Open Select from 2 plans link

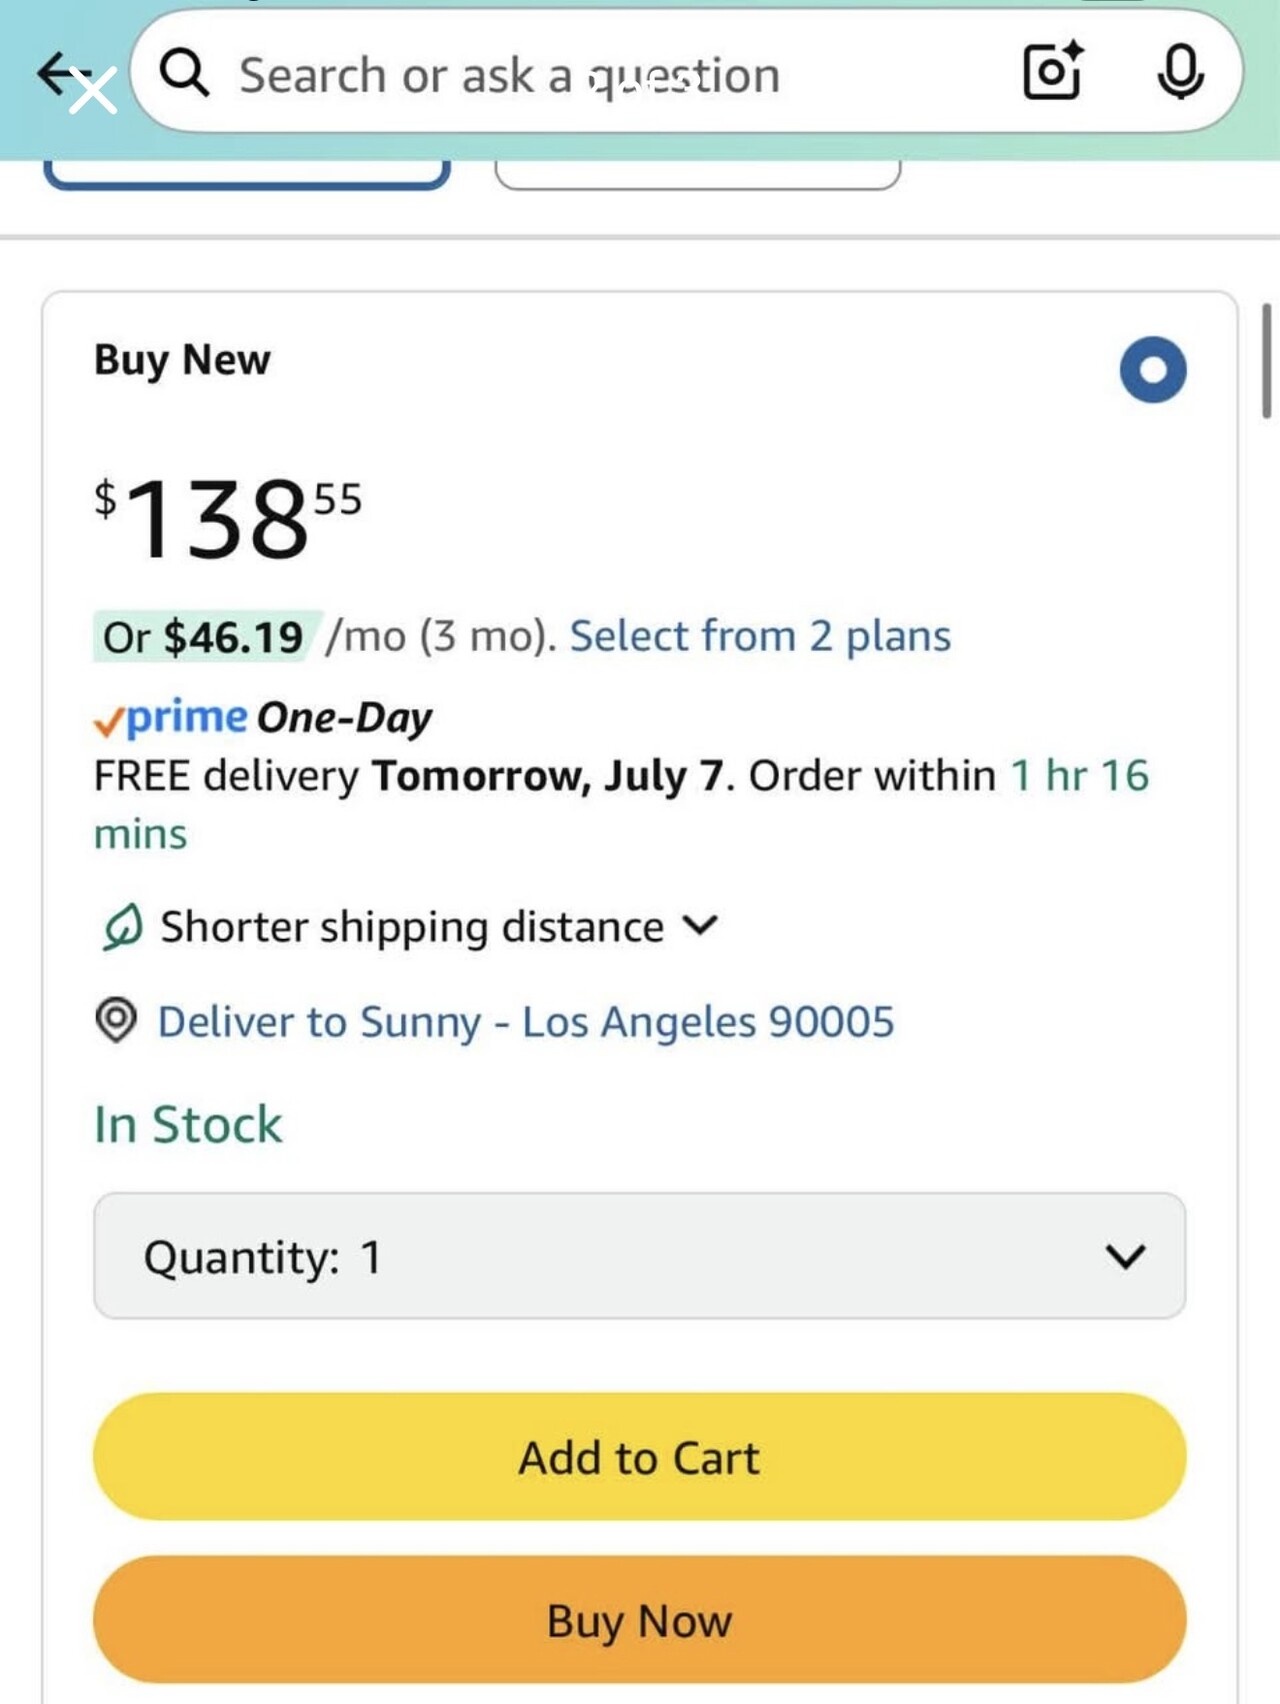pyautogui.click(x=760, y=636)
